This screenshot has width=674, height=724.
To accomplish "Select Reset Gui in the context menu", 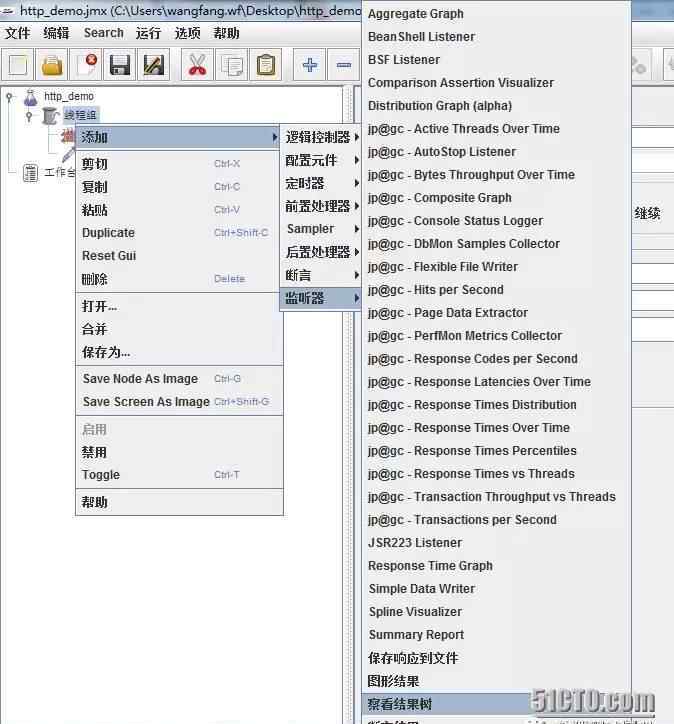I will pyautogui.click(x=179, y=256).
